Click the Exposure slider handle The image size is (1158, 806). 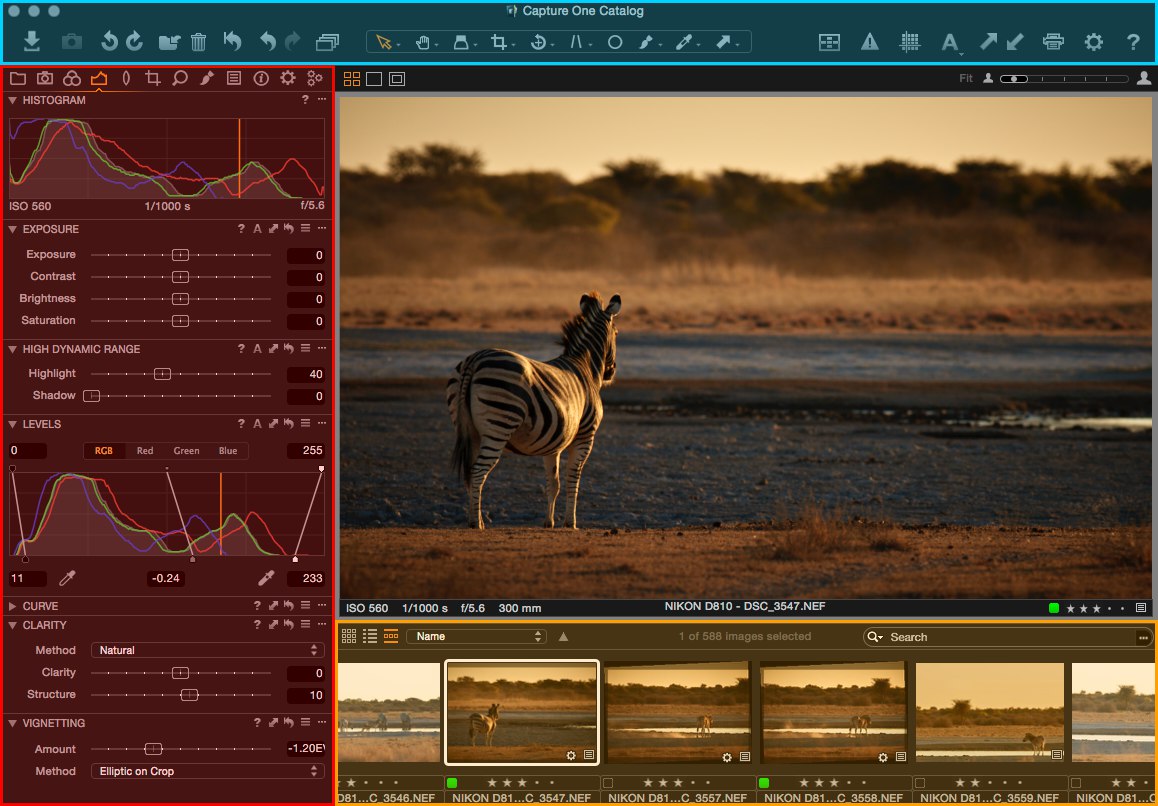click(180, 255)
